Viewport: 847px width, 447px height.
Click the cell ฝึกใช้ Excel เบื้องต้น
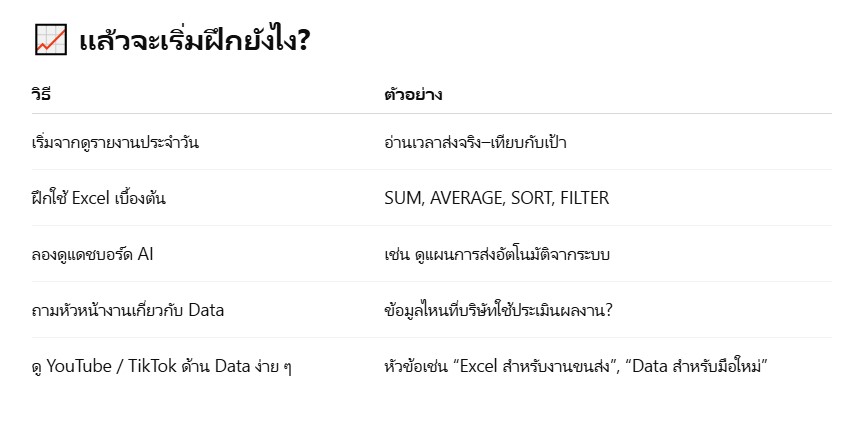(x=98, y=198)
